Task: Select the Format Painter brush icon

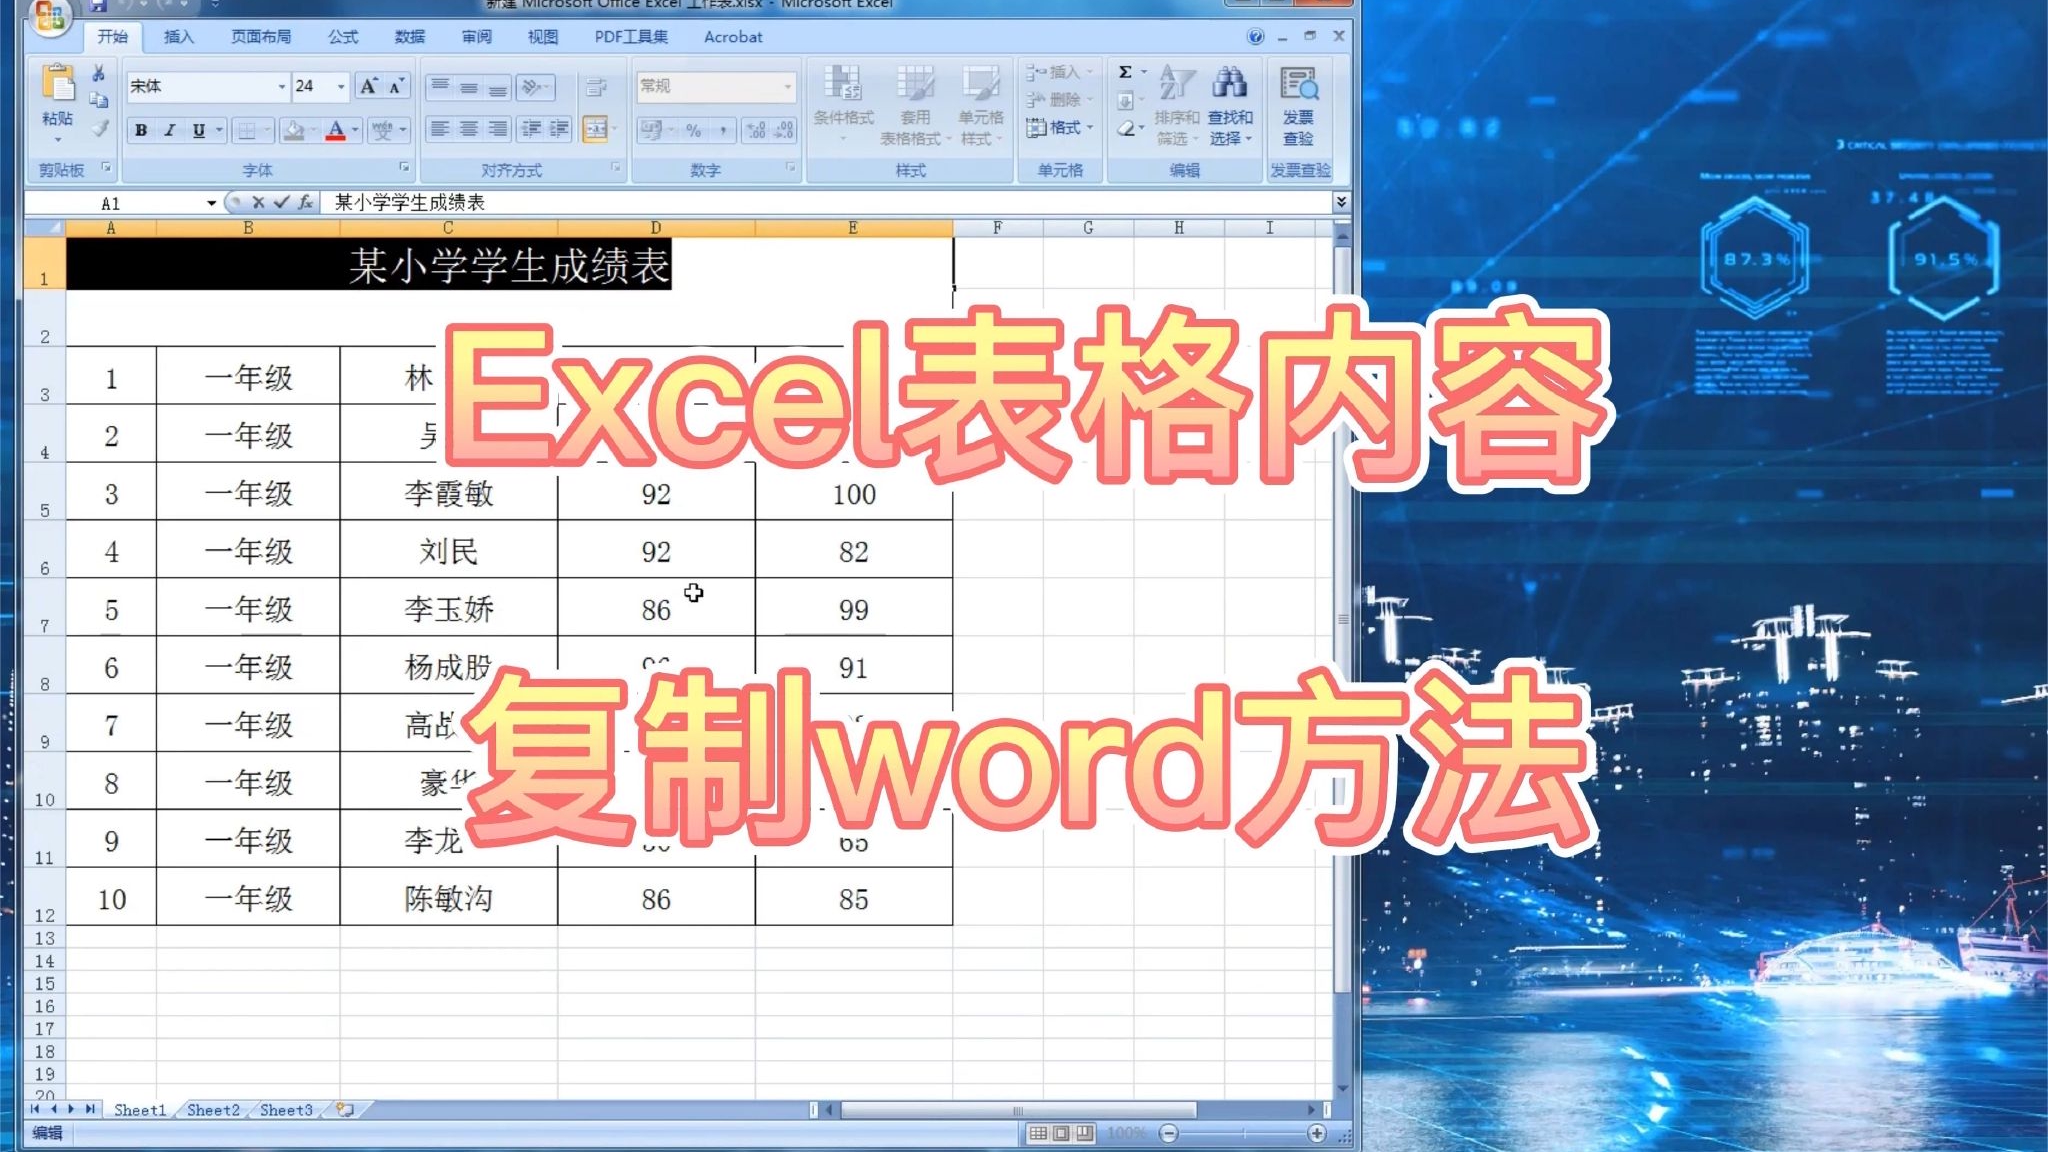Action: [x=99, y=128]
